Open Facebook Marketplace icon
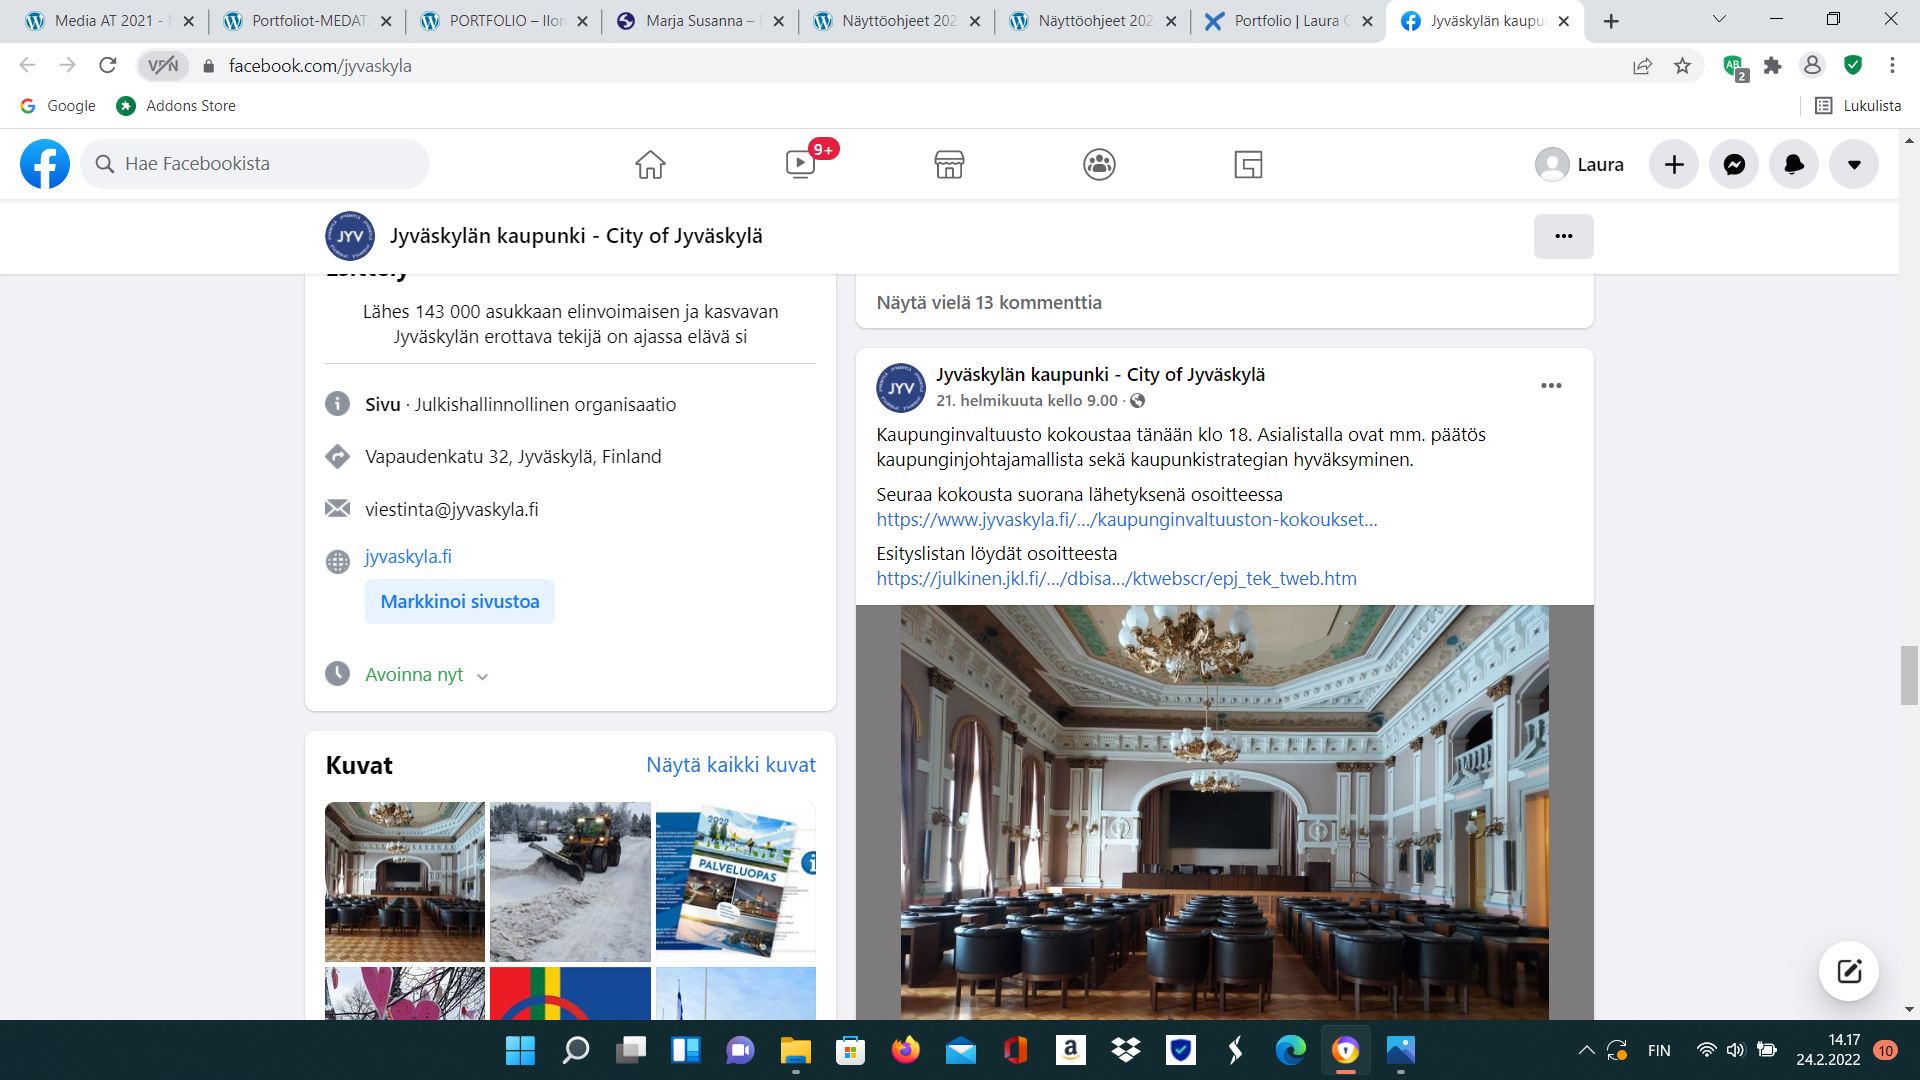The height and width of the screenshot is (1080, 1920). click(x=949, y=164)
